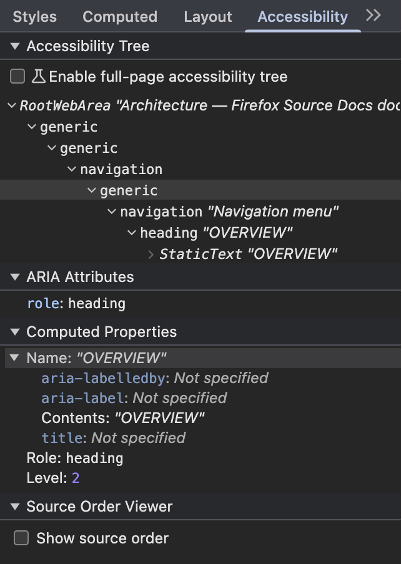Viewport: 402px width, 564px height.
Task: Collapse the Source Order Viewer section
Action: tap(15, 507)
